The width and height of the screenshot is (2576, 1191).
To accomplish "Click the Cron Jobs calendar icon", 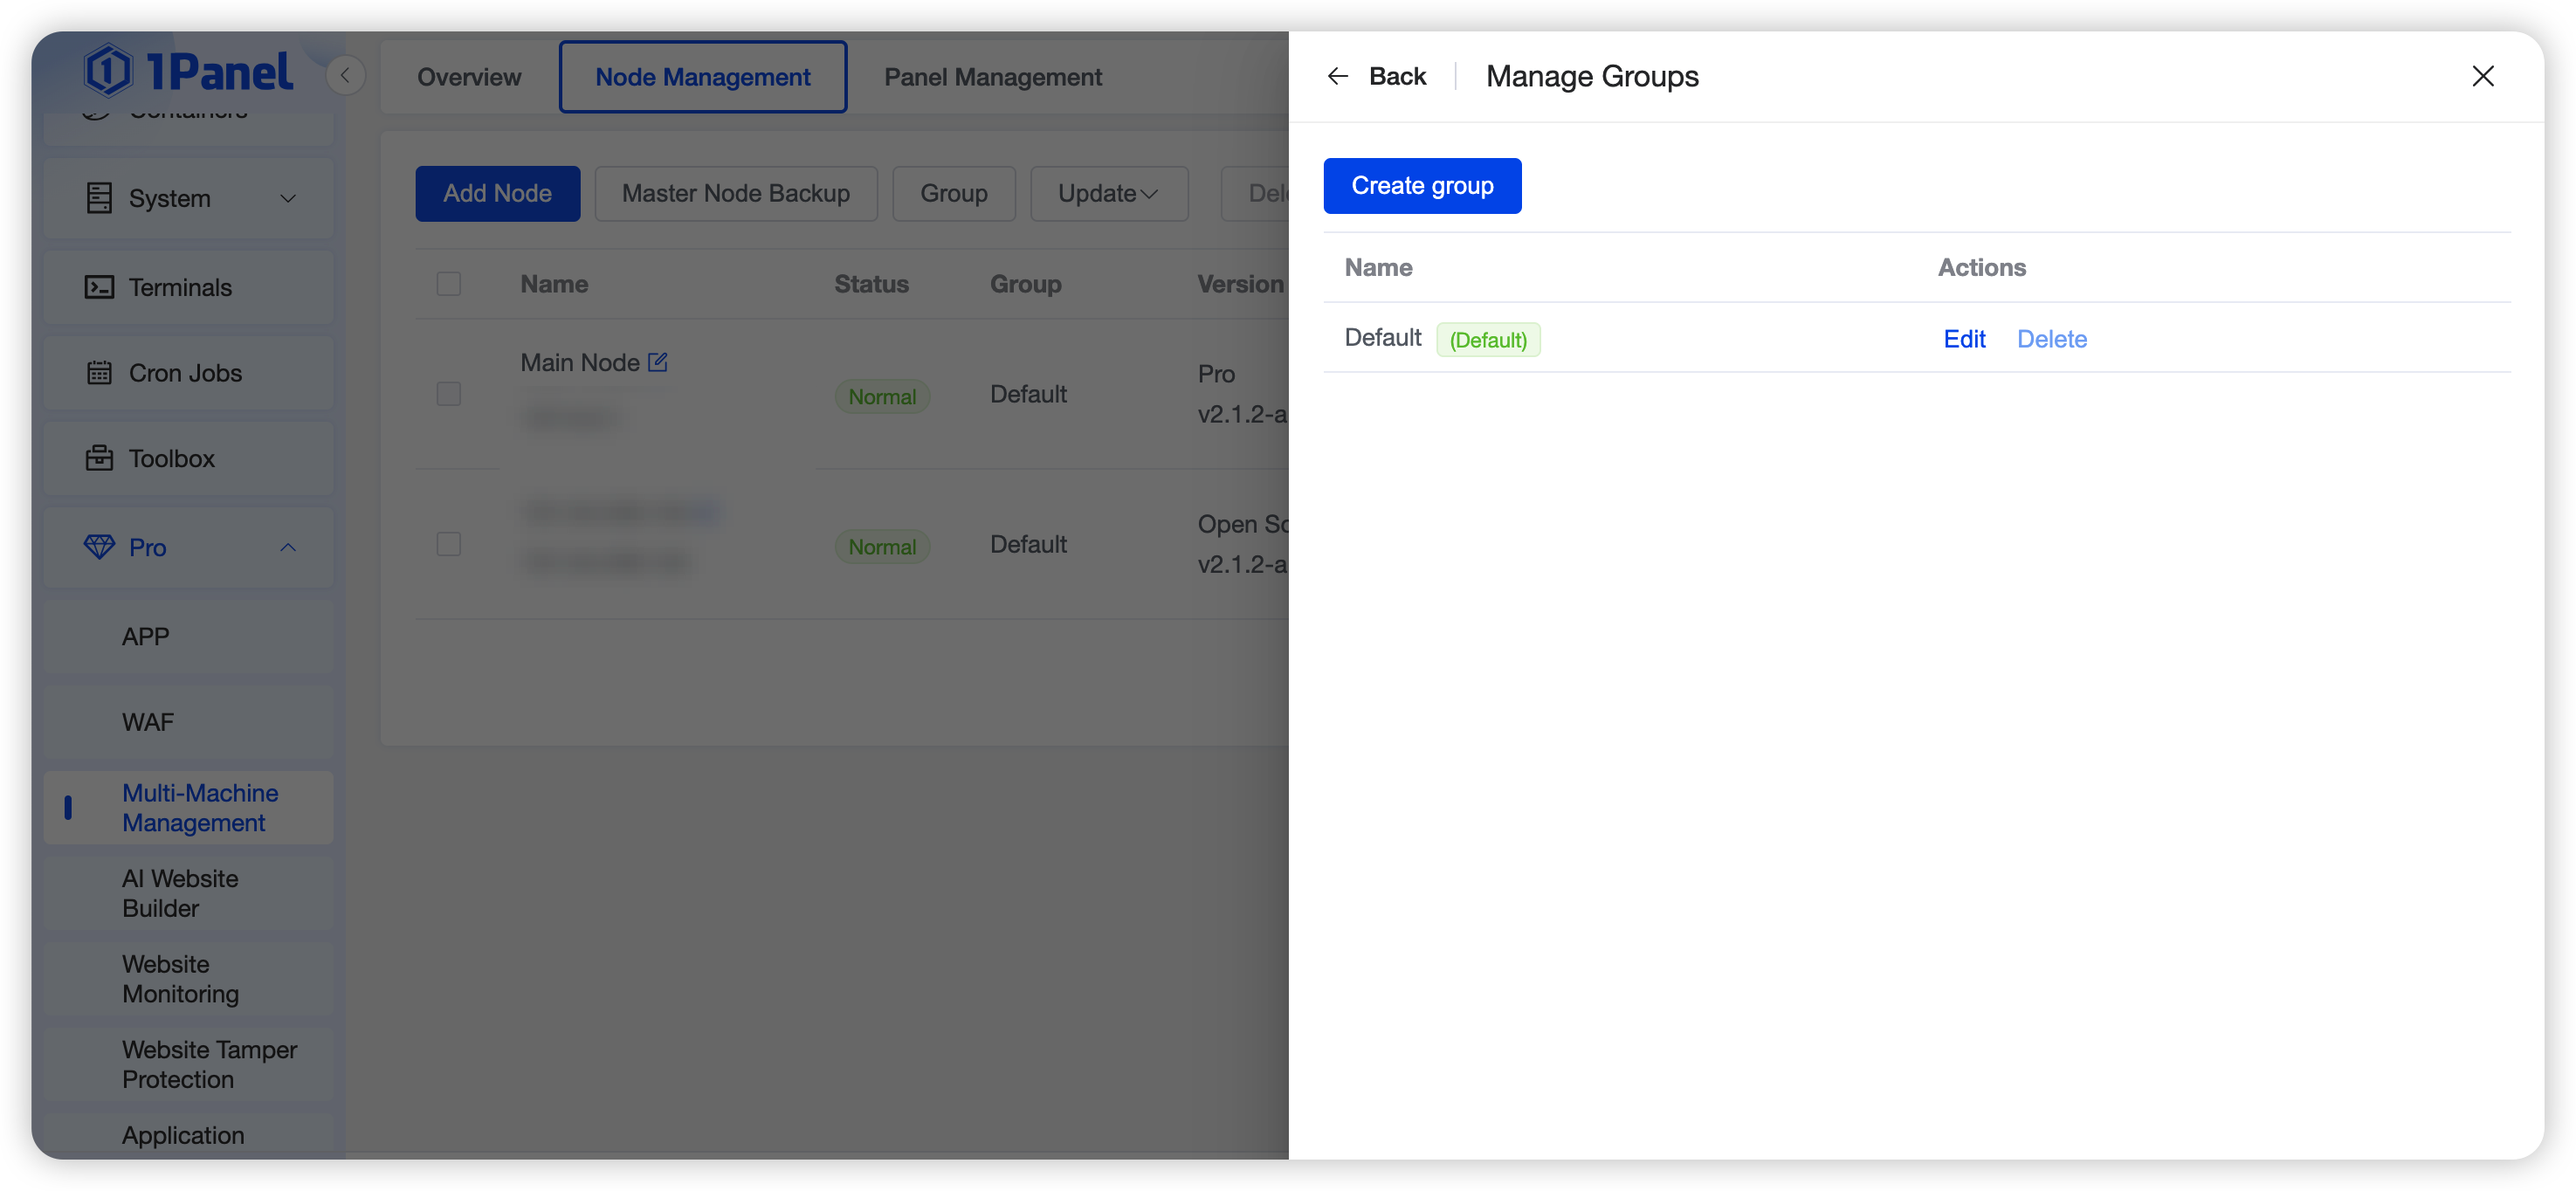I will pyautogui.click(x=99, y=373).
